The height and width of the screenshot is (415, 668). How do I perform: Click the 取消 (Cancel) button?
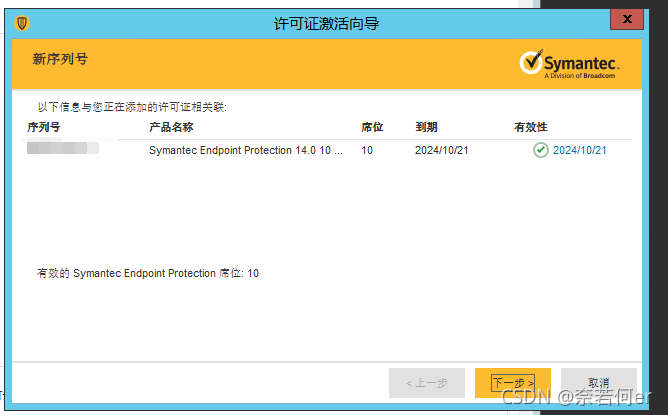pyautogui.click(x=599, y=383)
